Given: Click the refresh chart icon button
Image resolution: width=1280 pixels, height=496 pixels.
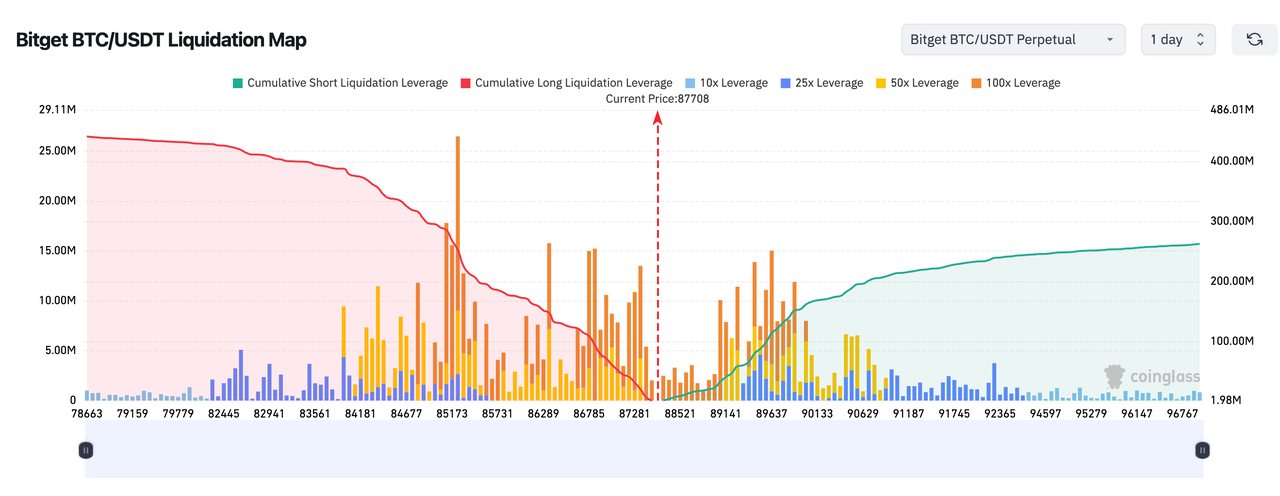Looking at the screenshot, I should click(1254, 40).
